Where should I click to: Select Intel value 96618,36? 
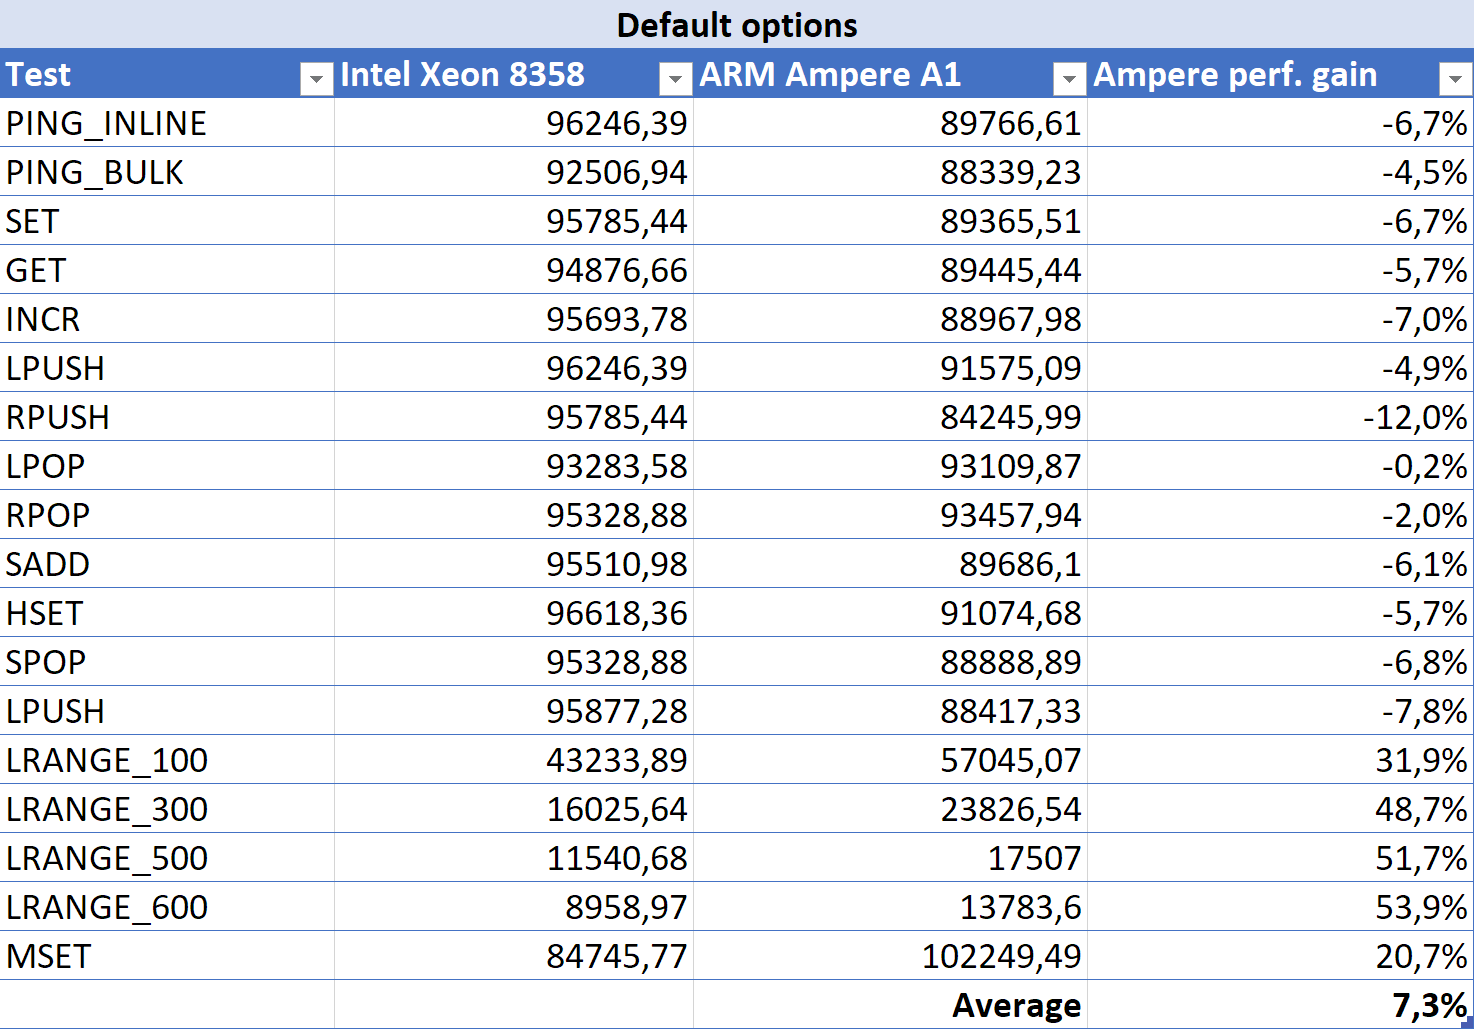(x=514, y=613)
